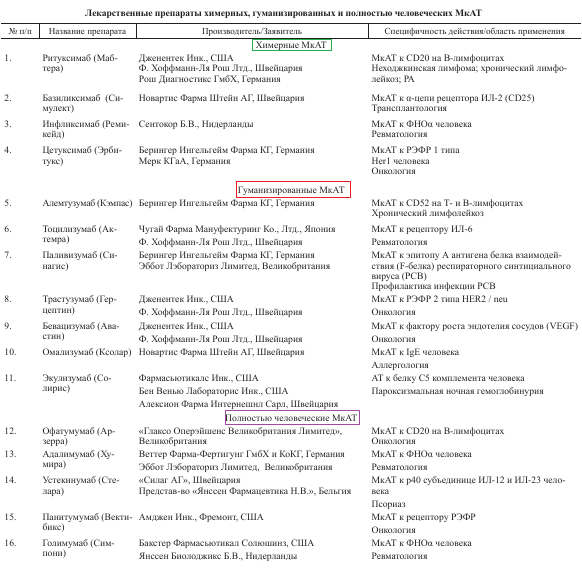Viewport: 582px width, 571px height.
Task: Click drug name 'Цетуксимаб (Эрбитукс)'
Action: [82, 155]
